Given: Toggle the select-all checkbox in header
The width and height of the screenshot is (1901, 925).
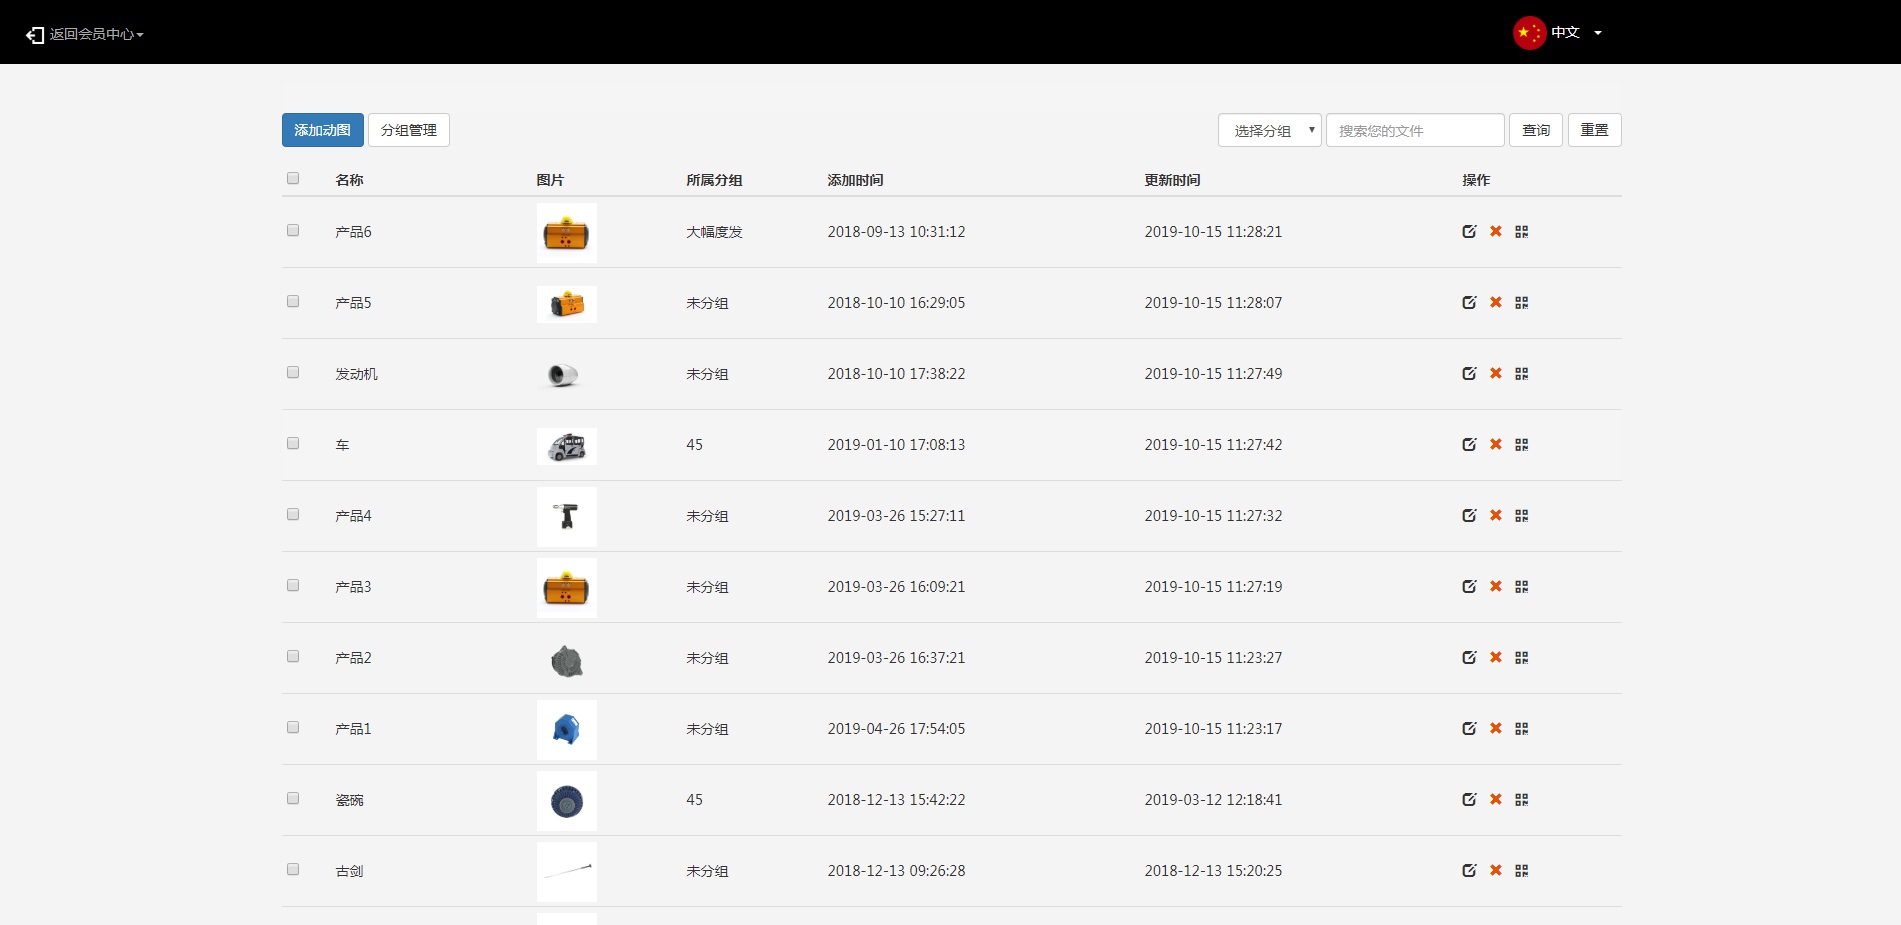Looking at the screenshot, I should point(293,179).
